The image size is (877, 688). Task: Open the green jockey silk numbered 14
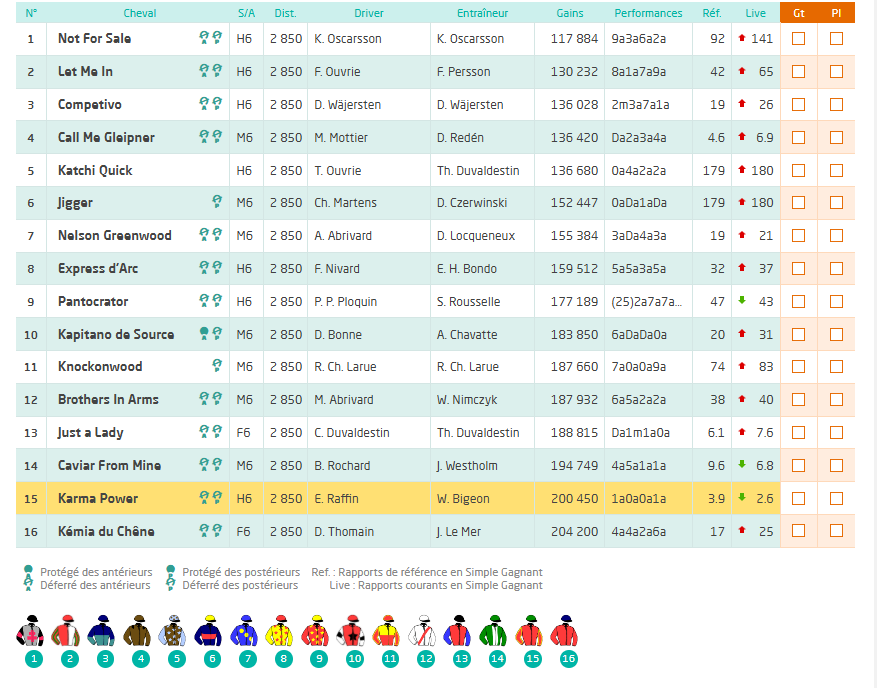tap(494, 632)
